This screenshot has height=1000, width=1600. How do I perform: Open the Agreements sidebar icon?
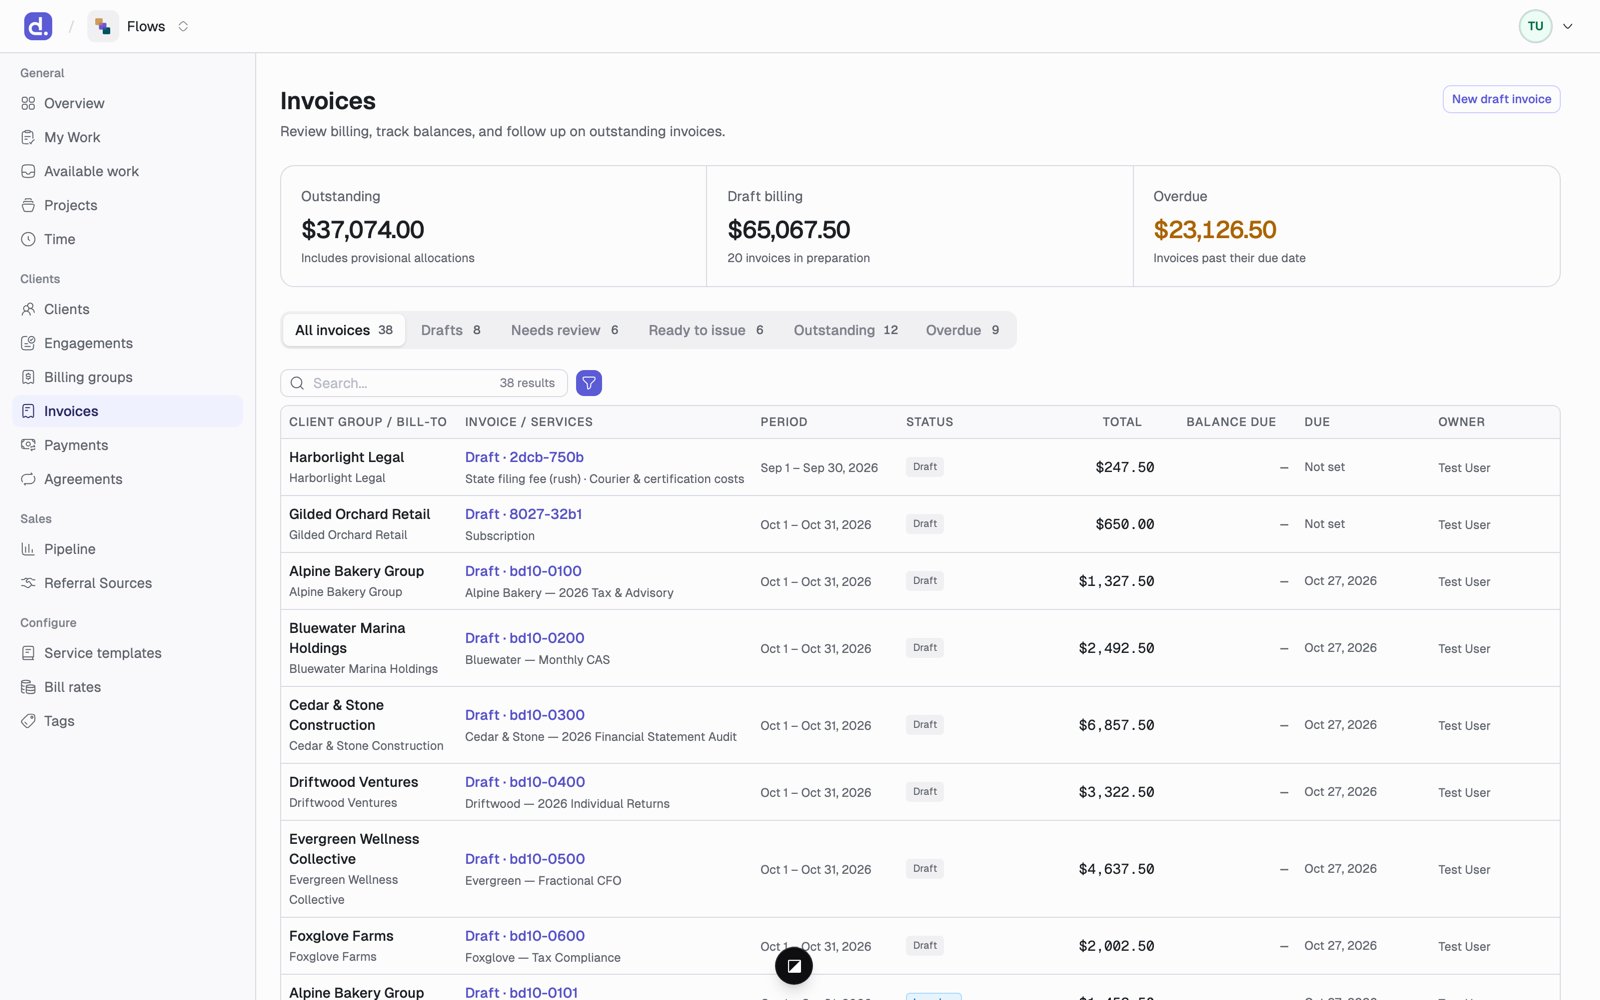(x=28, y=479)
